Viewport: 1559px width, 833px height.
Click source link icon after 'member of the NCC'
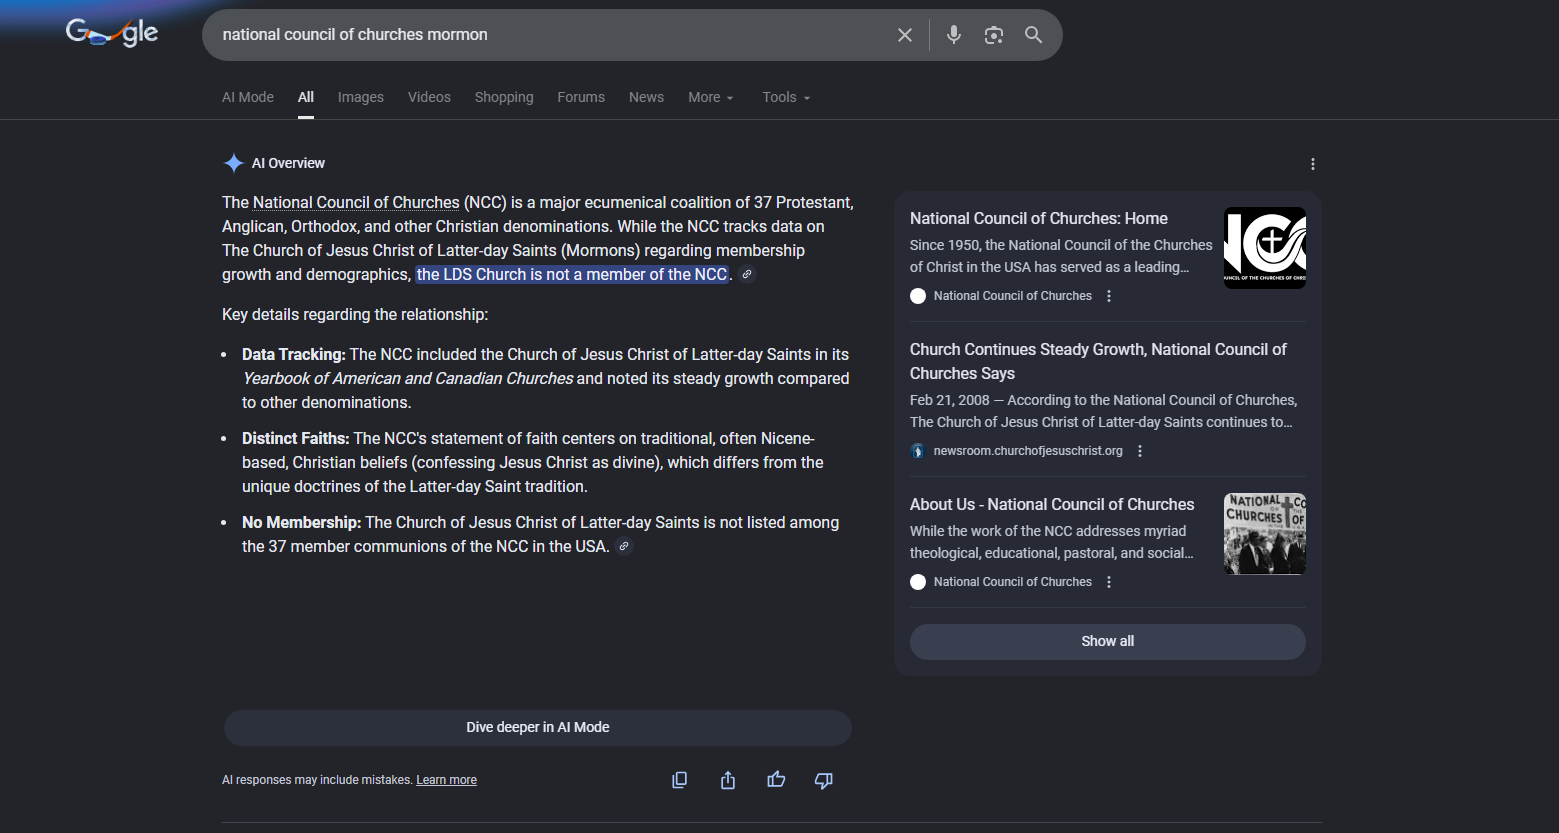click(747, 274)
